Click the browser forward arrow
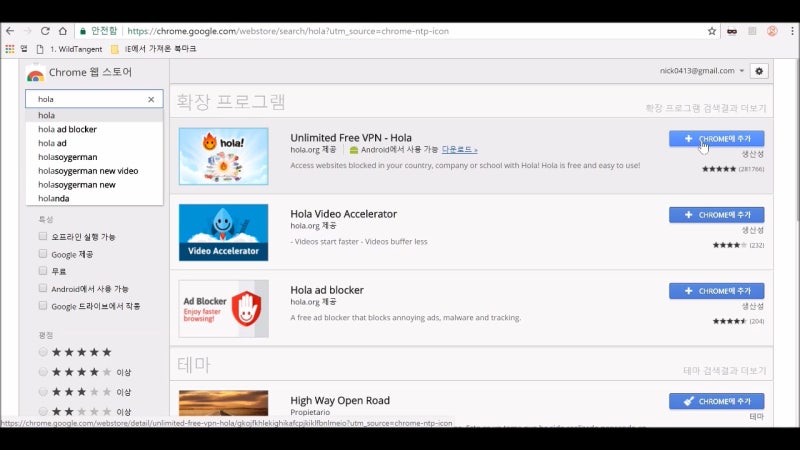The image size is (800, 450). point(28,31)
